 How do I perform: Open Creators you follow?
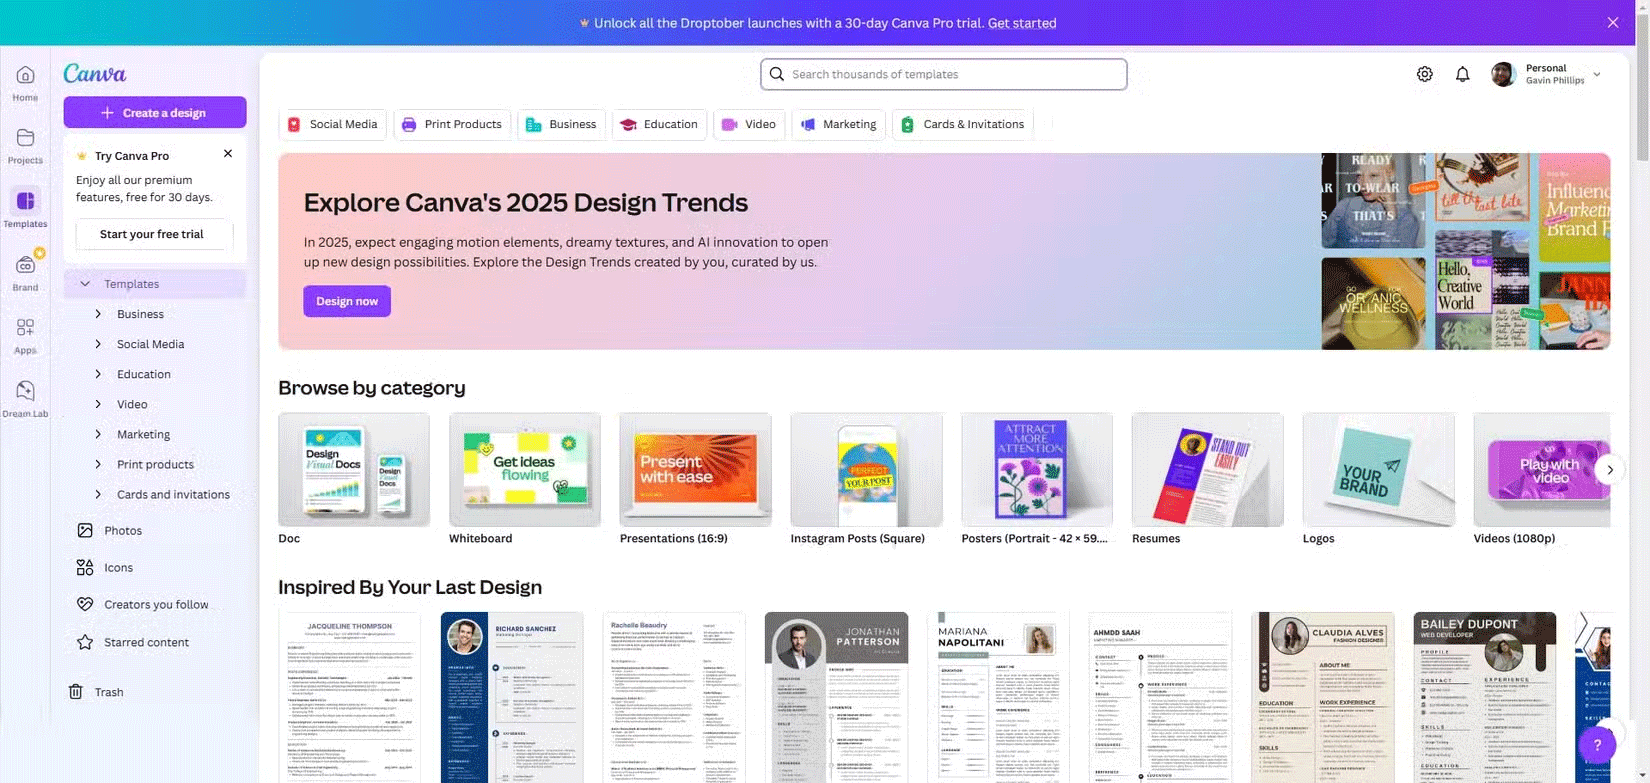pos(155,604)
